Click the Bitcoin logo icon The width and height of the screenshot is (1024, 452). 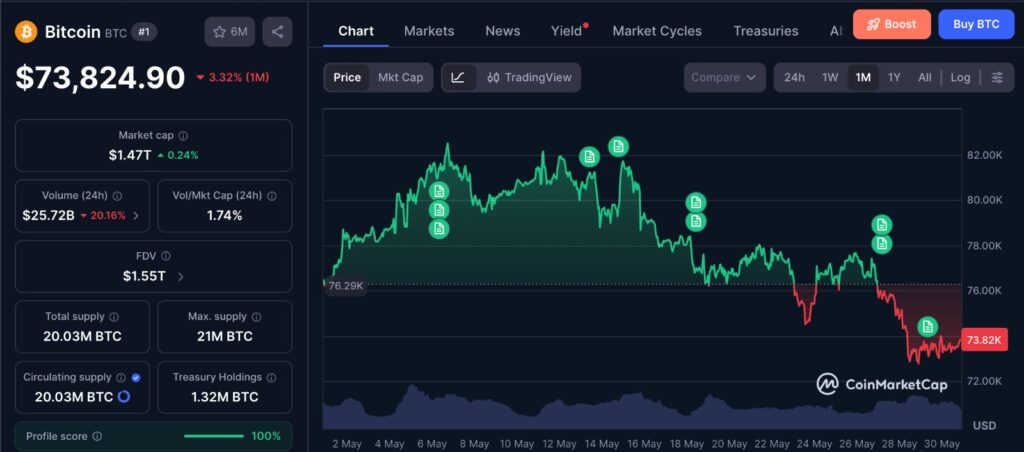(x=26, y=31)
